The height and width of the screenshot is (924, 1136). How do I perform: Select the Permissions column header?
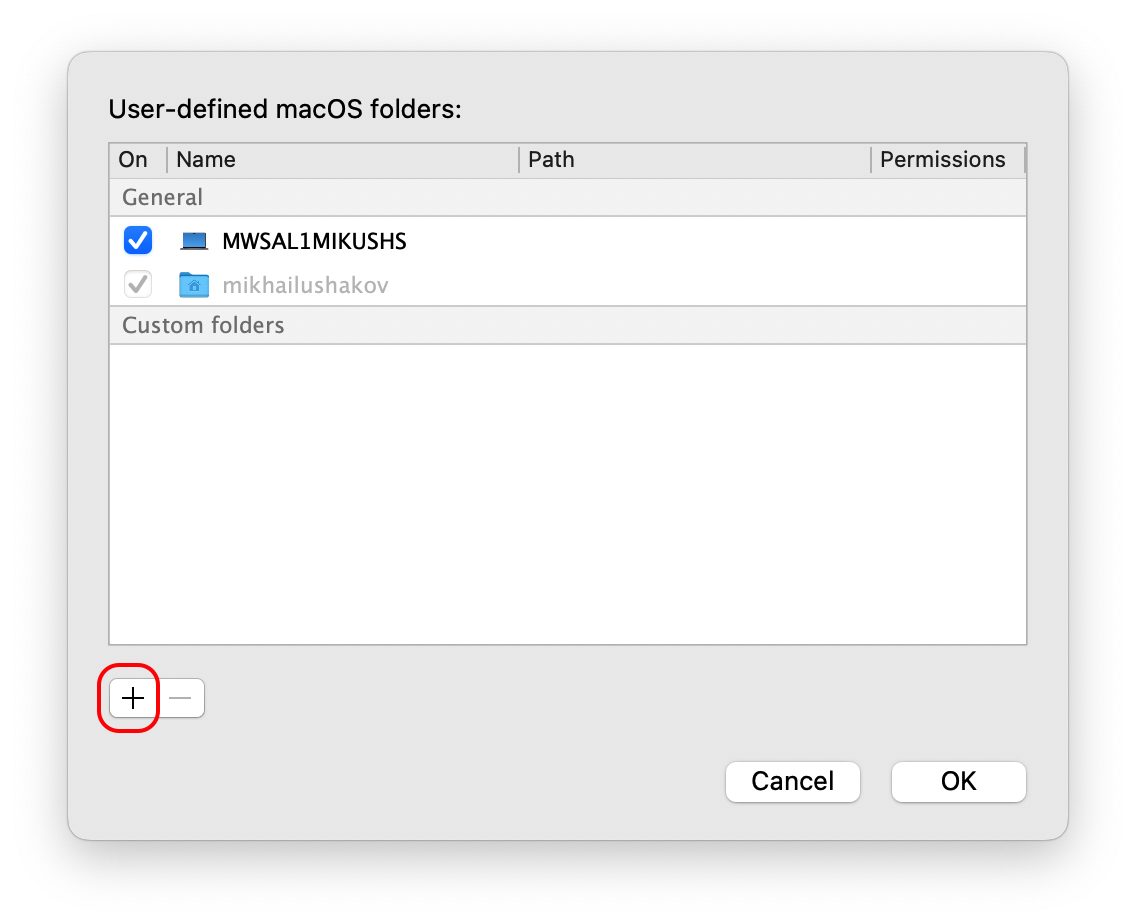[x=943, y=160]
